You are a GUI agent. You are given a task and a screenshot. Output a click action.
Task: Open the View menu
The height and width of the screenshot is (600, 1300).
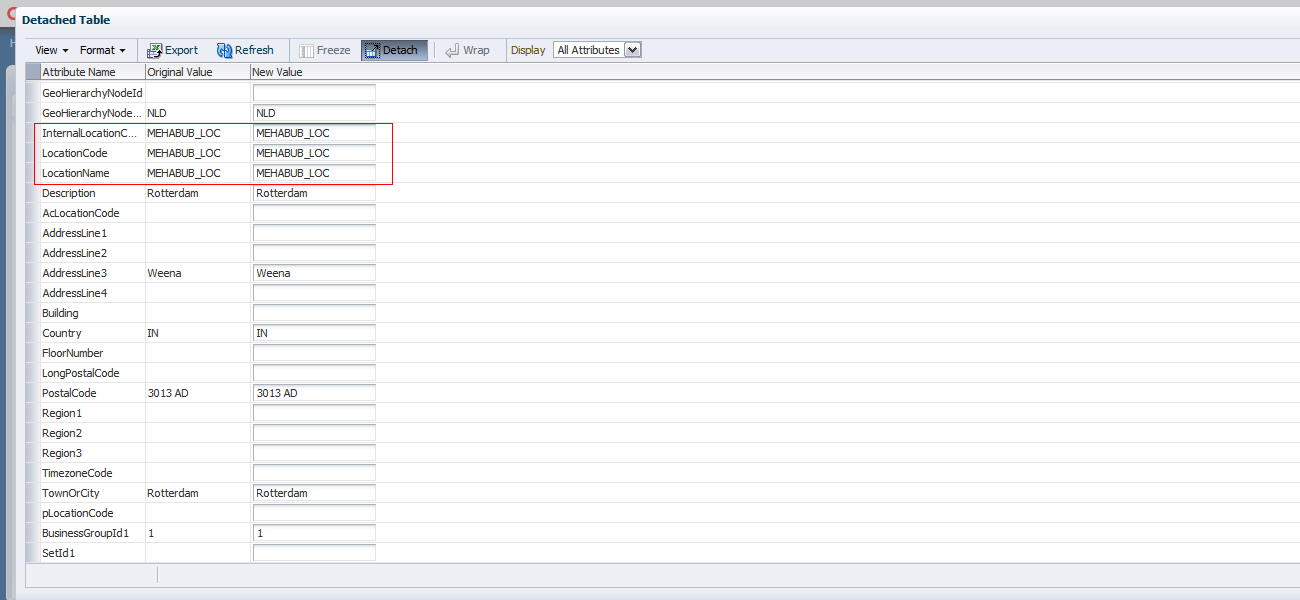point(45,49)
